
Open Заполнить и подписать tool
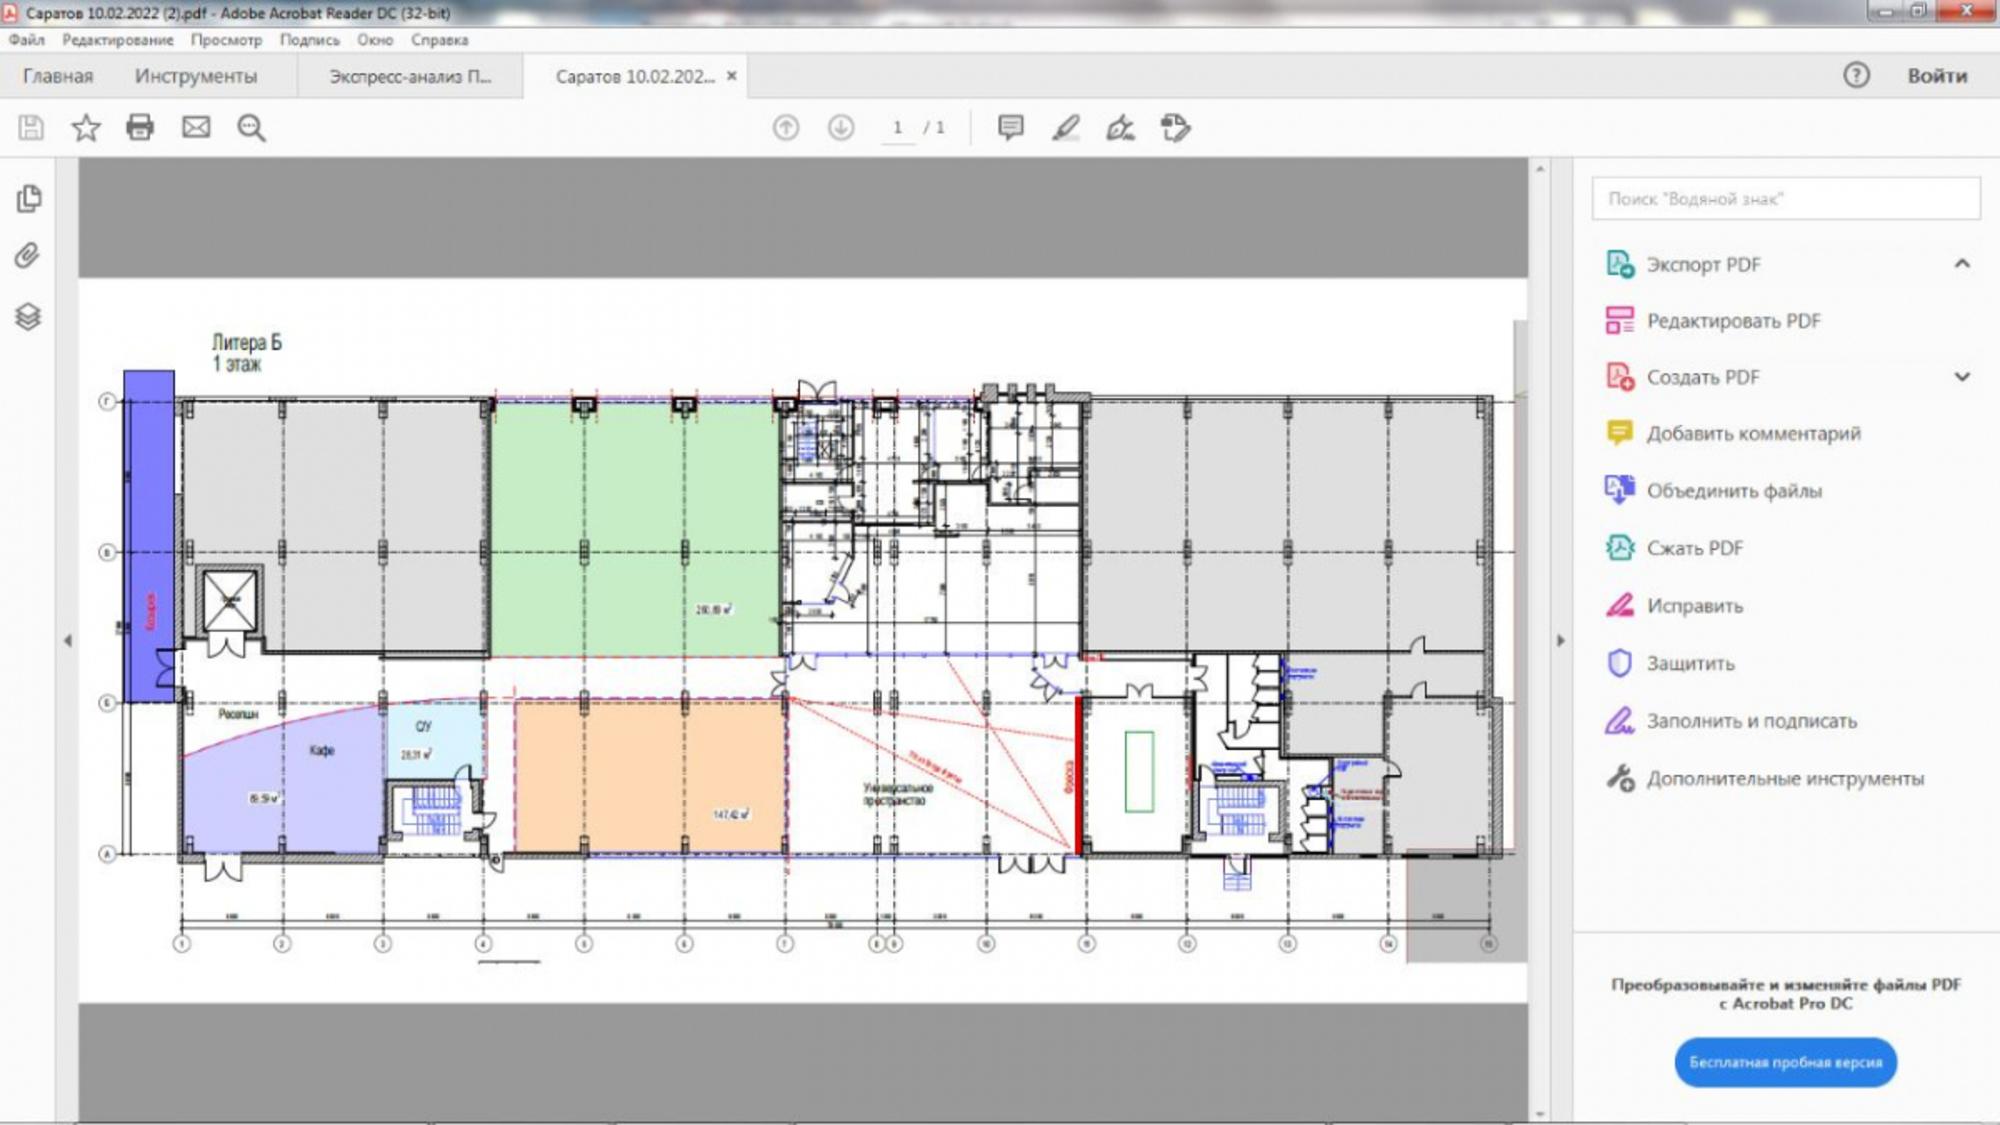point(1731,721)
